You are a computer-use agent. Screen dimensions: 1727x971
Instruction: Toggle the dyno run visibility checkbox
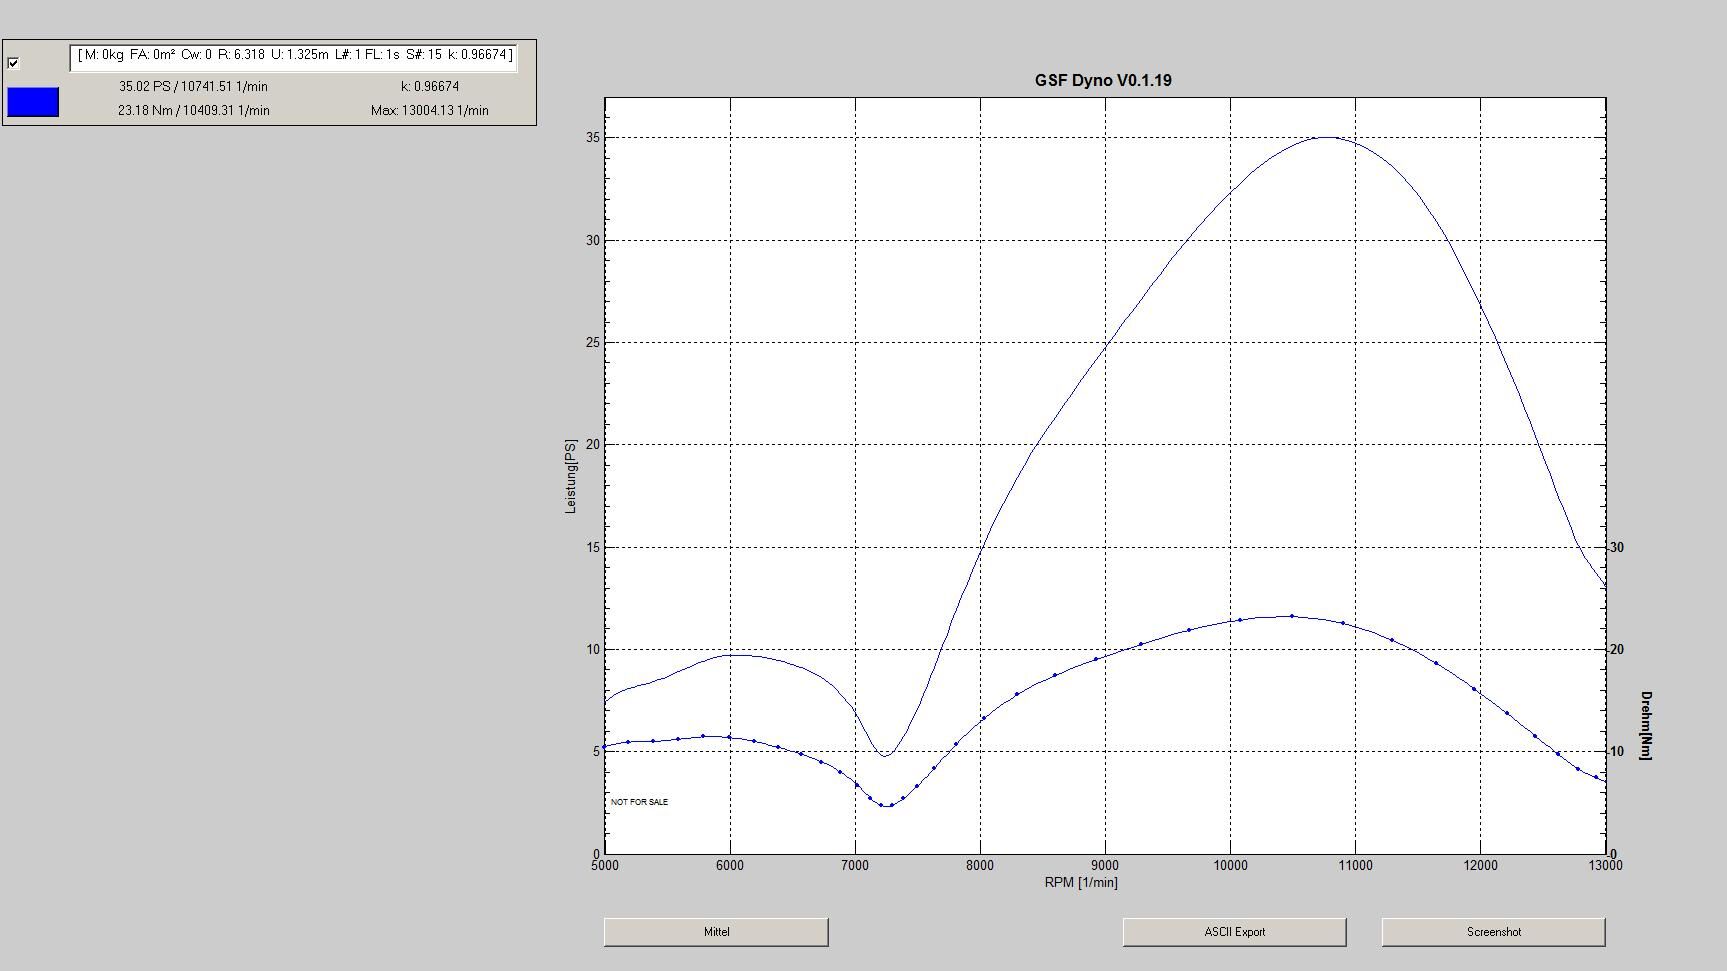(13, 63)
